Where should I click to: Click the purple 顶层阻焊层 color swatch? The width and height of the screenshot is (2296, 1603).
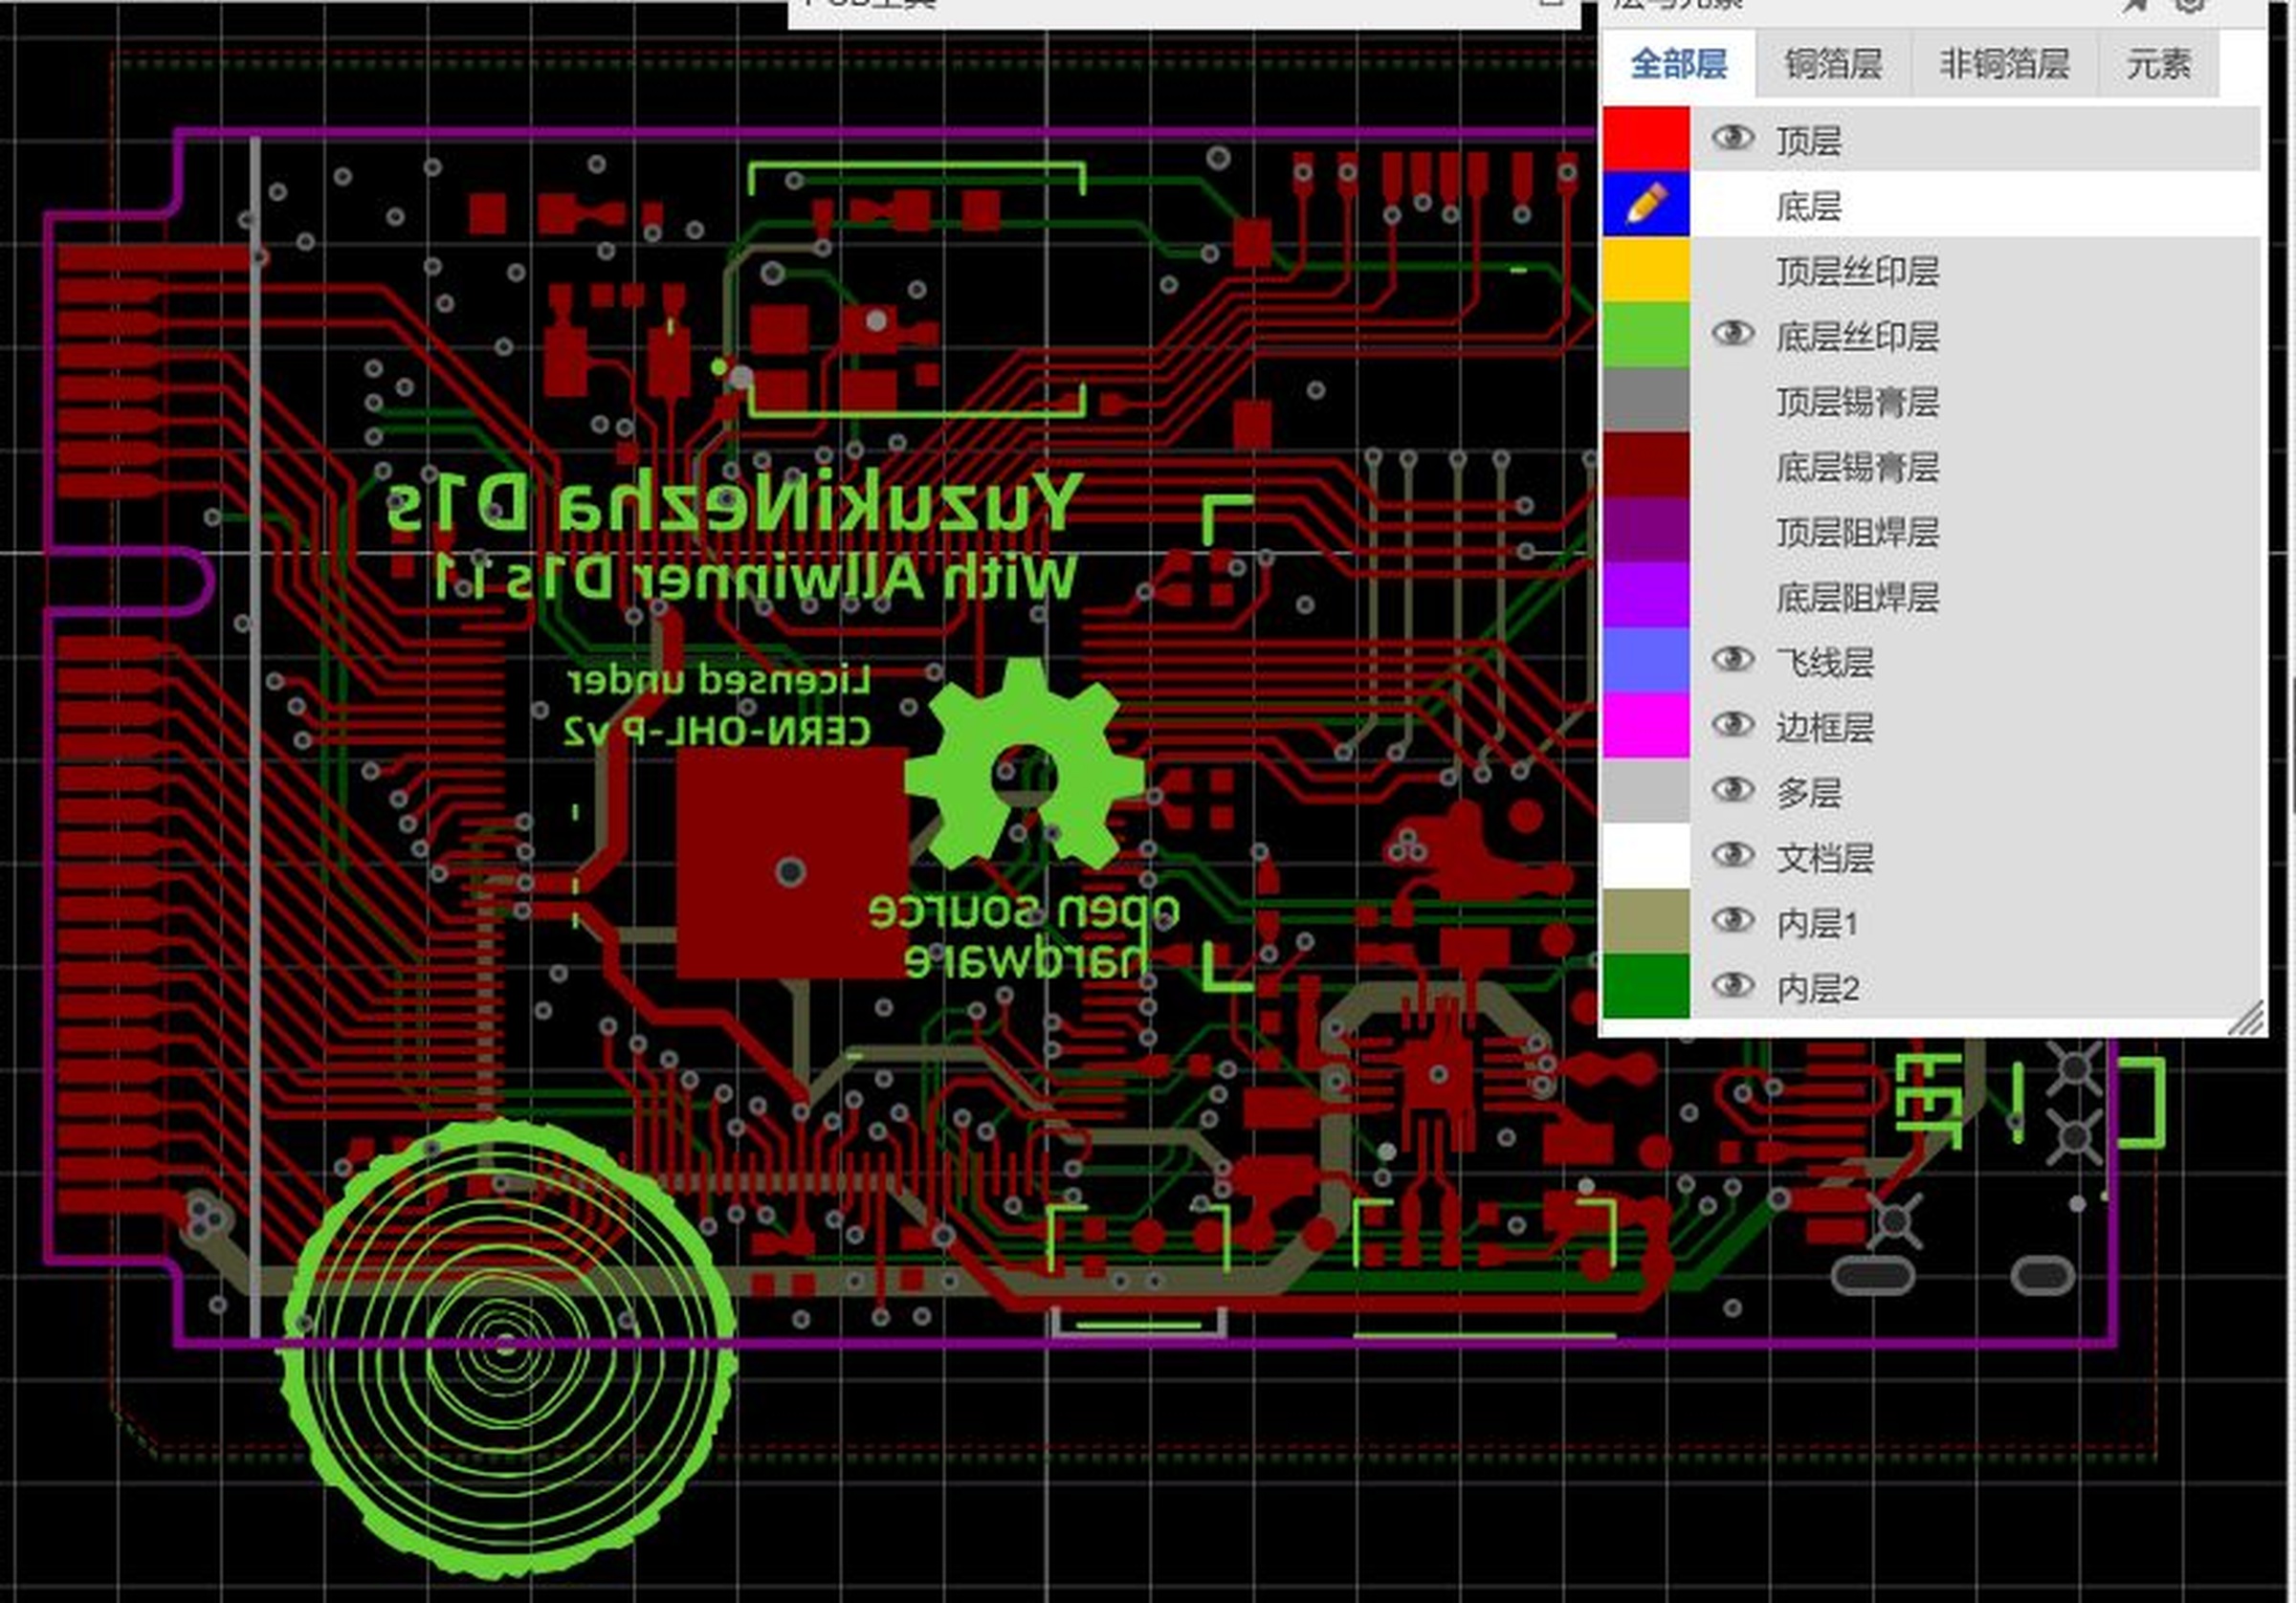[x=1646, y=530]
